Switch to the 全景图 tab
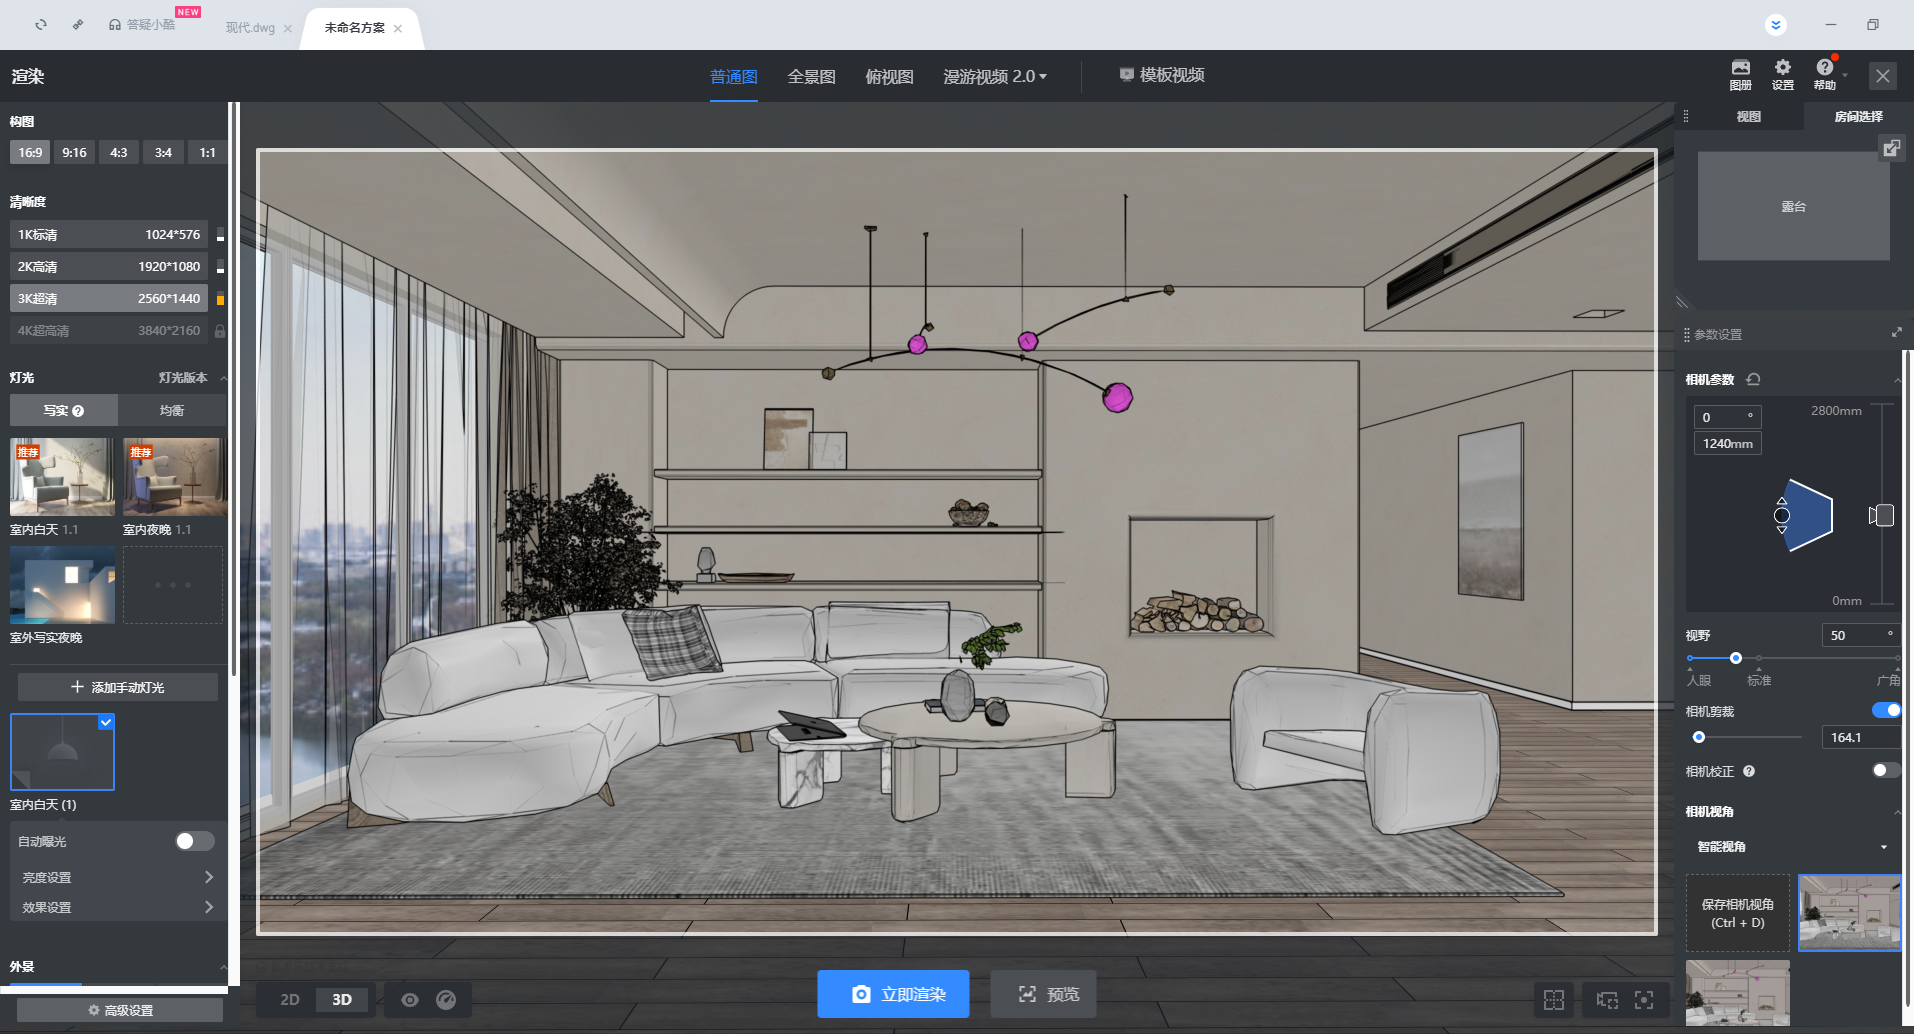 tap(811, 76)
